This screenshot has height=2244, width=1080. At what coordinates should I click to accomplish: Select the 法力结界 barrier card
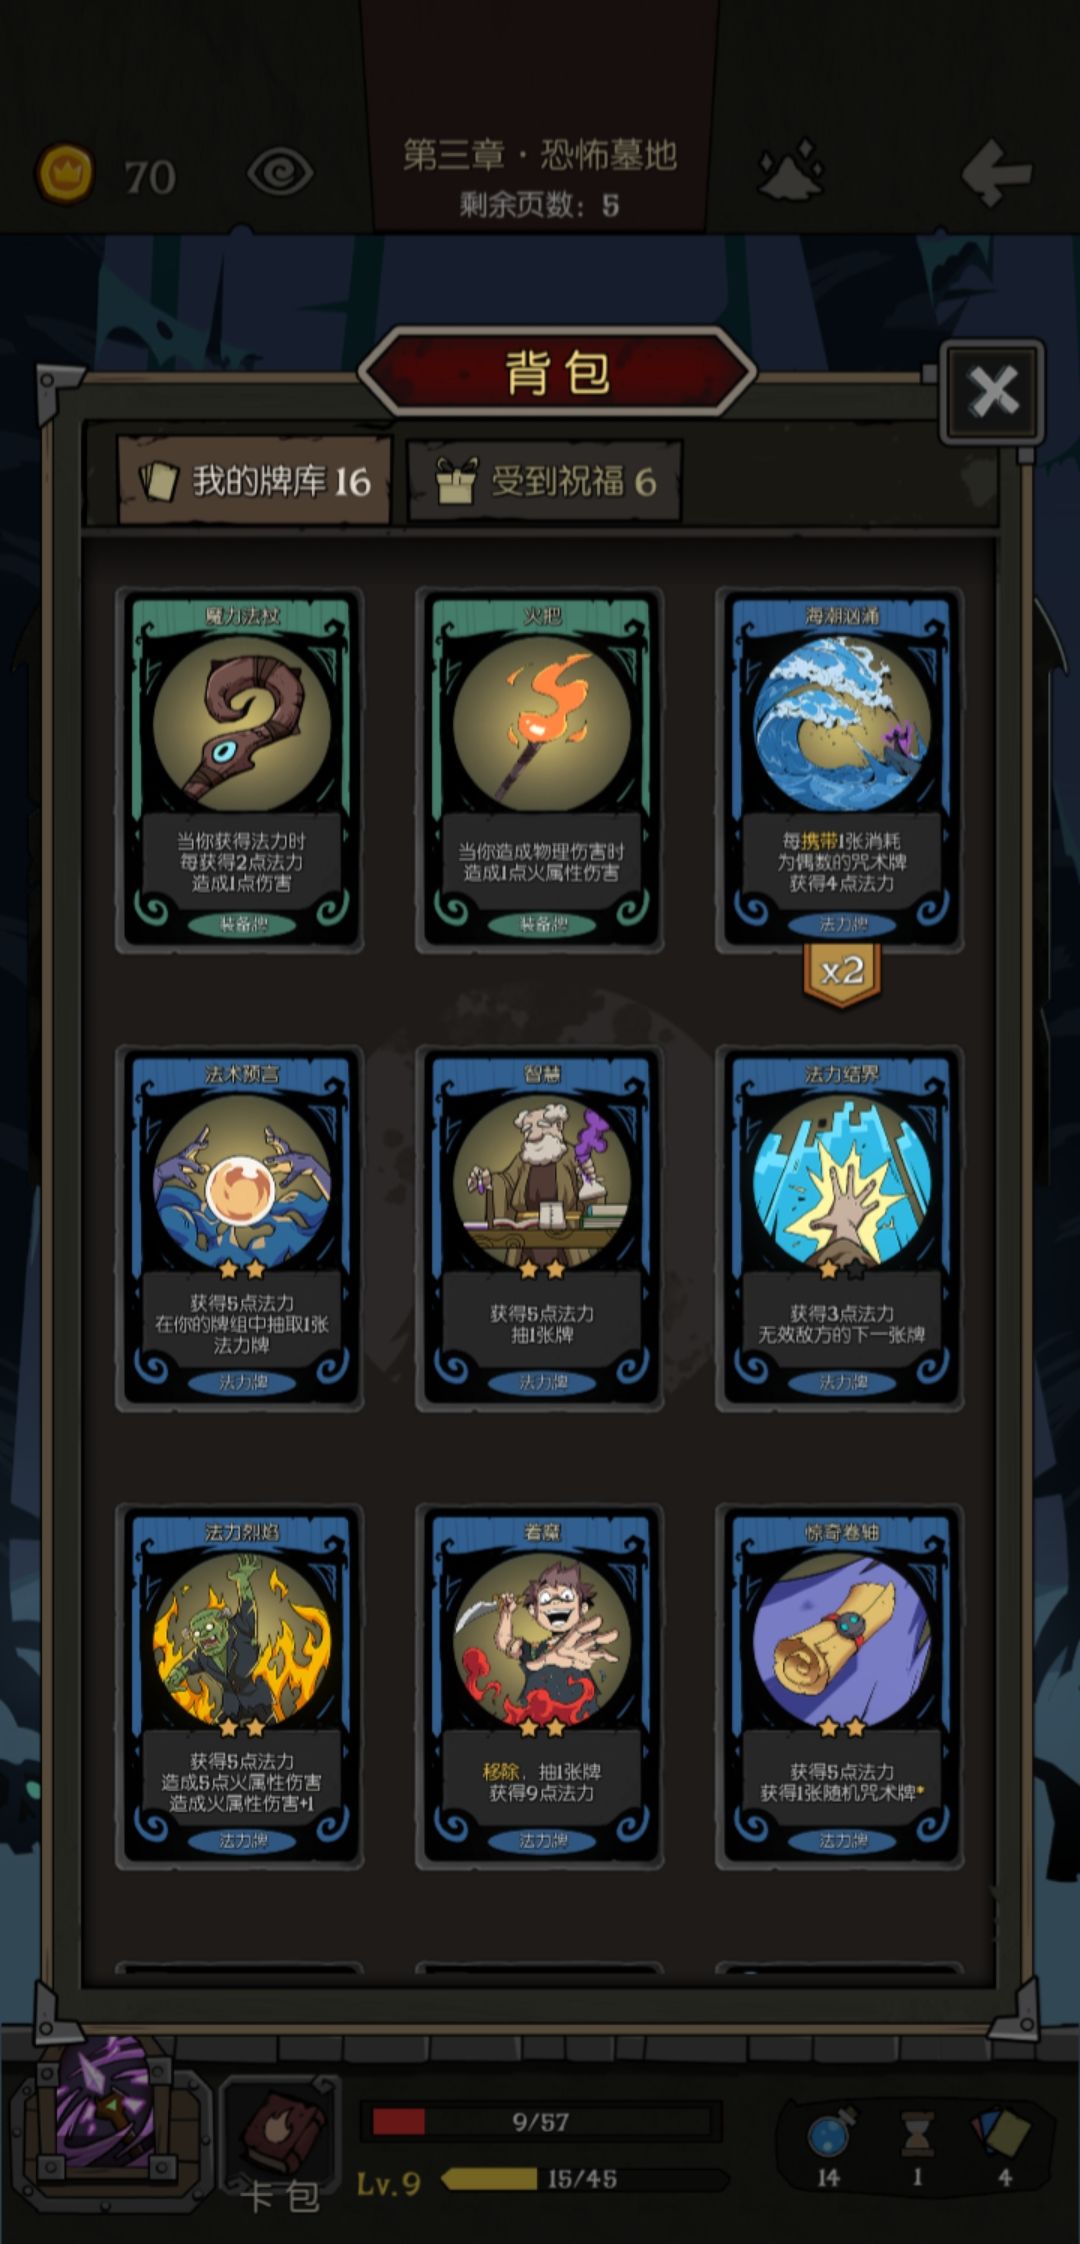(841, 1228)
